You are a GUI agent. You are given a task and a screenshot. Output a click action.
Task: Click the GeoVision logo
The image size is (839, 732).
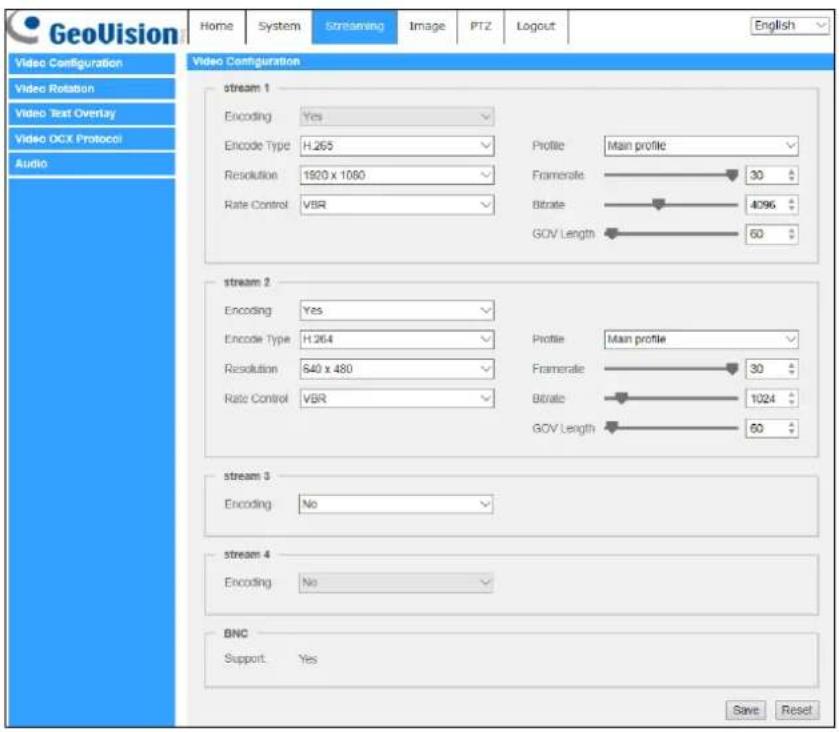(x=94, y=30)
